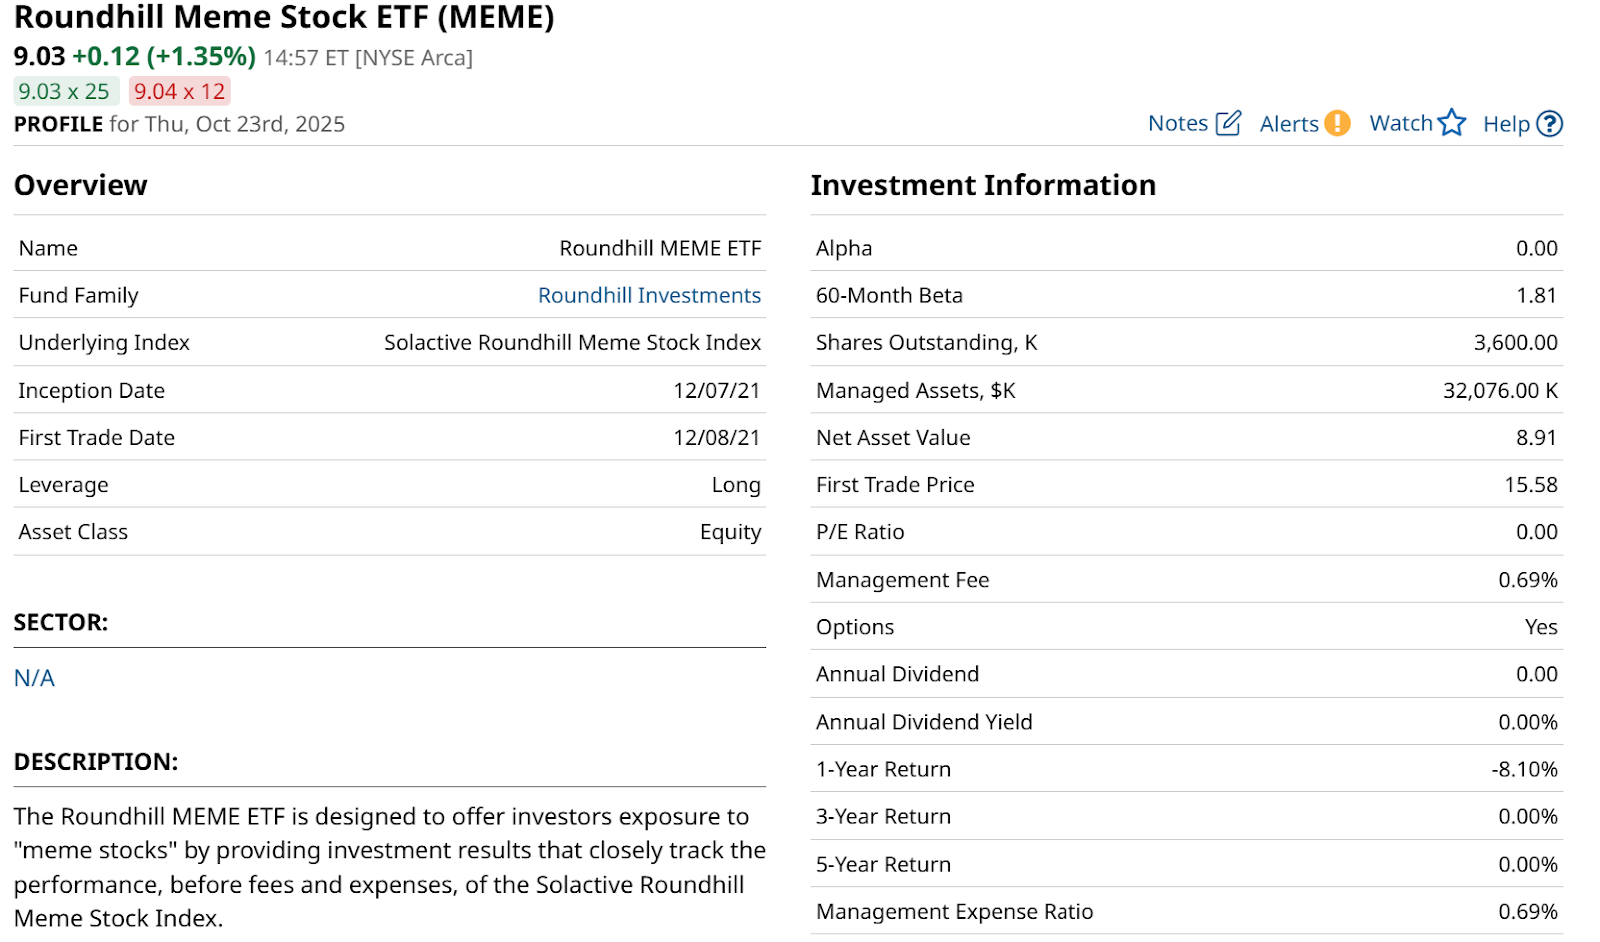1600x942 pixels.
Task: Select the Watch text link
Action: pyautogui.click(x=1401, y=124)
